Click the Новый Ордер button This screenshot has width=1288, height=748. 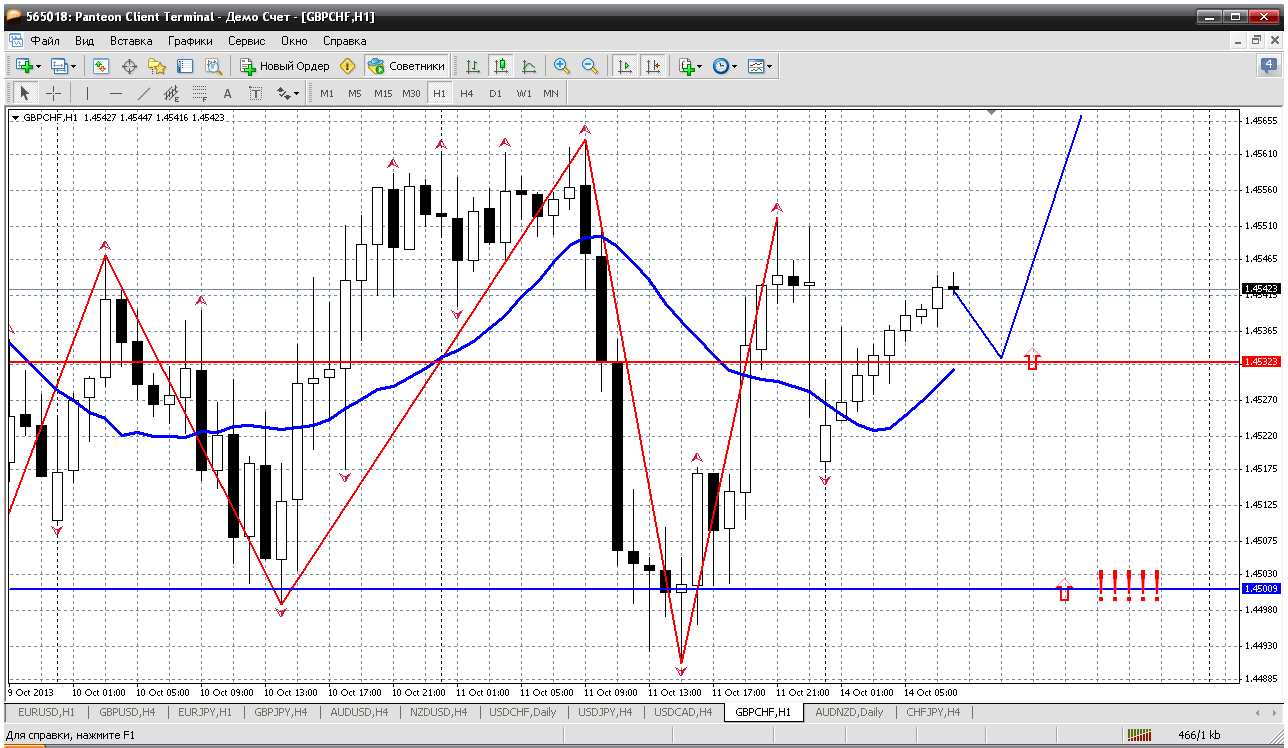pyautogui.click(x=285, y=66)
